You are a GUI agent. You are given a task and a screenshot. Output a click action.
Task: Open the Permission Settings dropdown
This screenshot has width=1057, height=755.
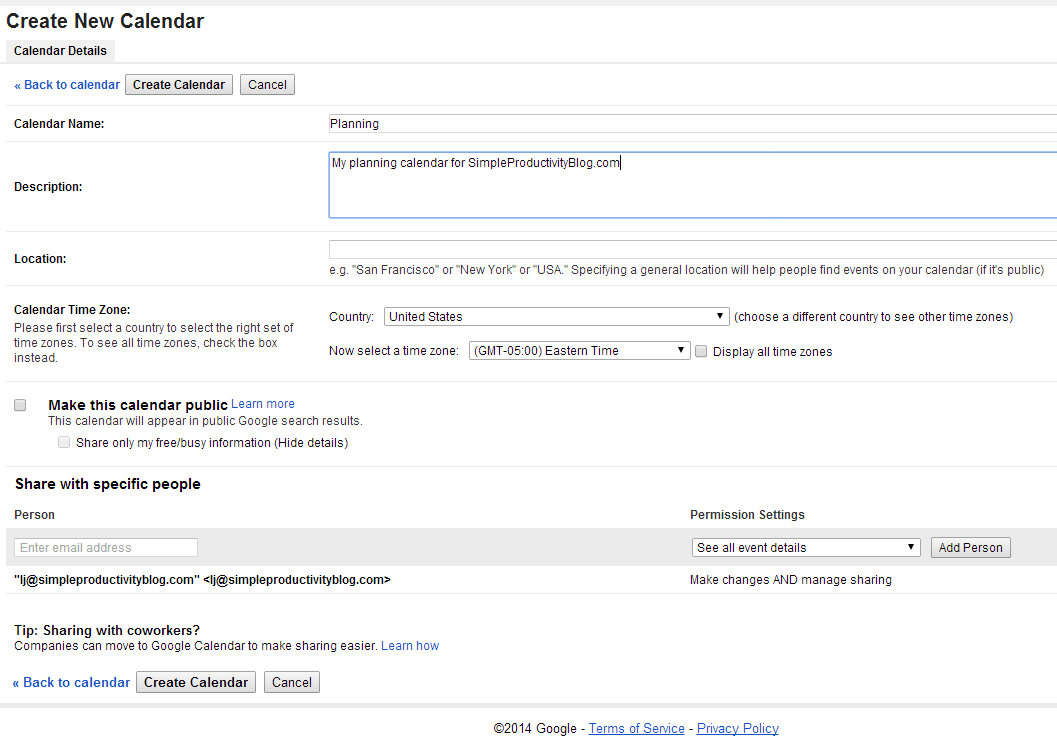tap(806, 548)
